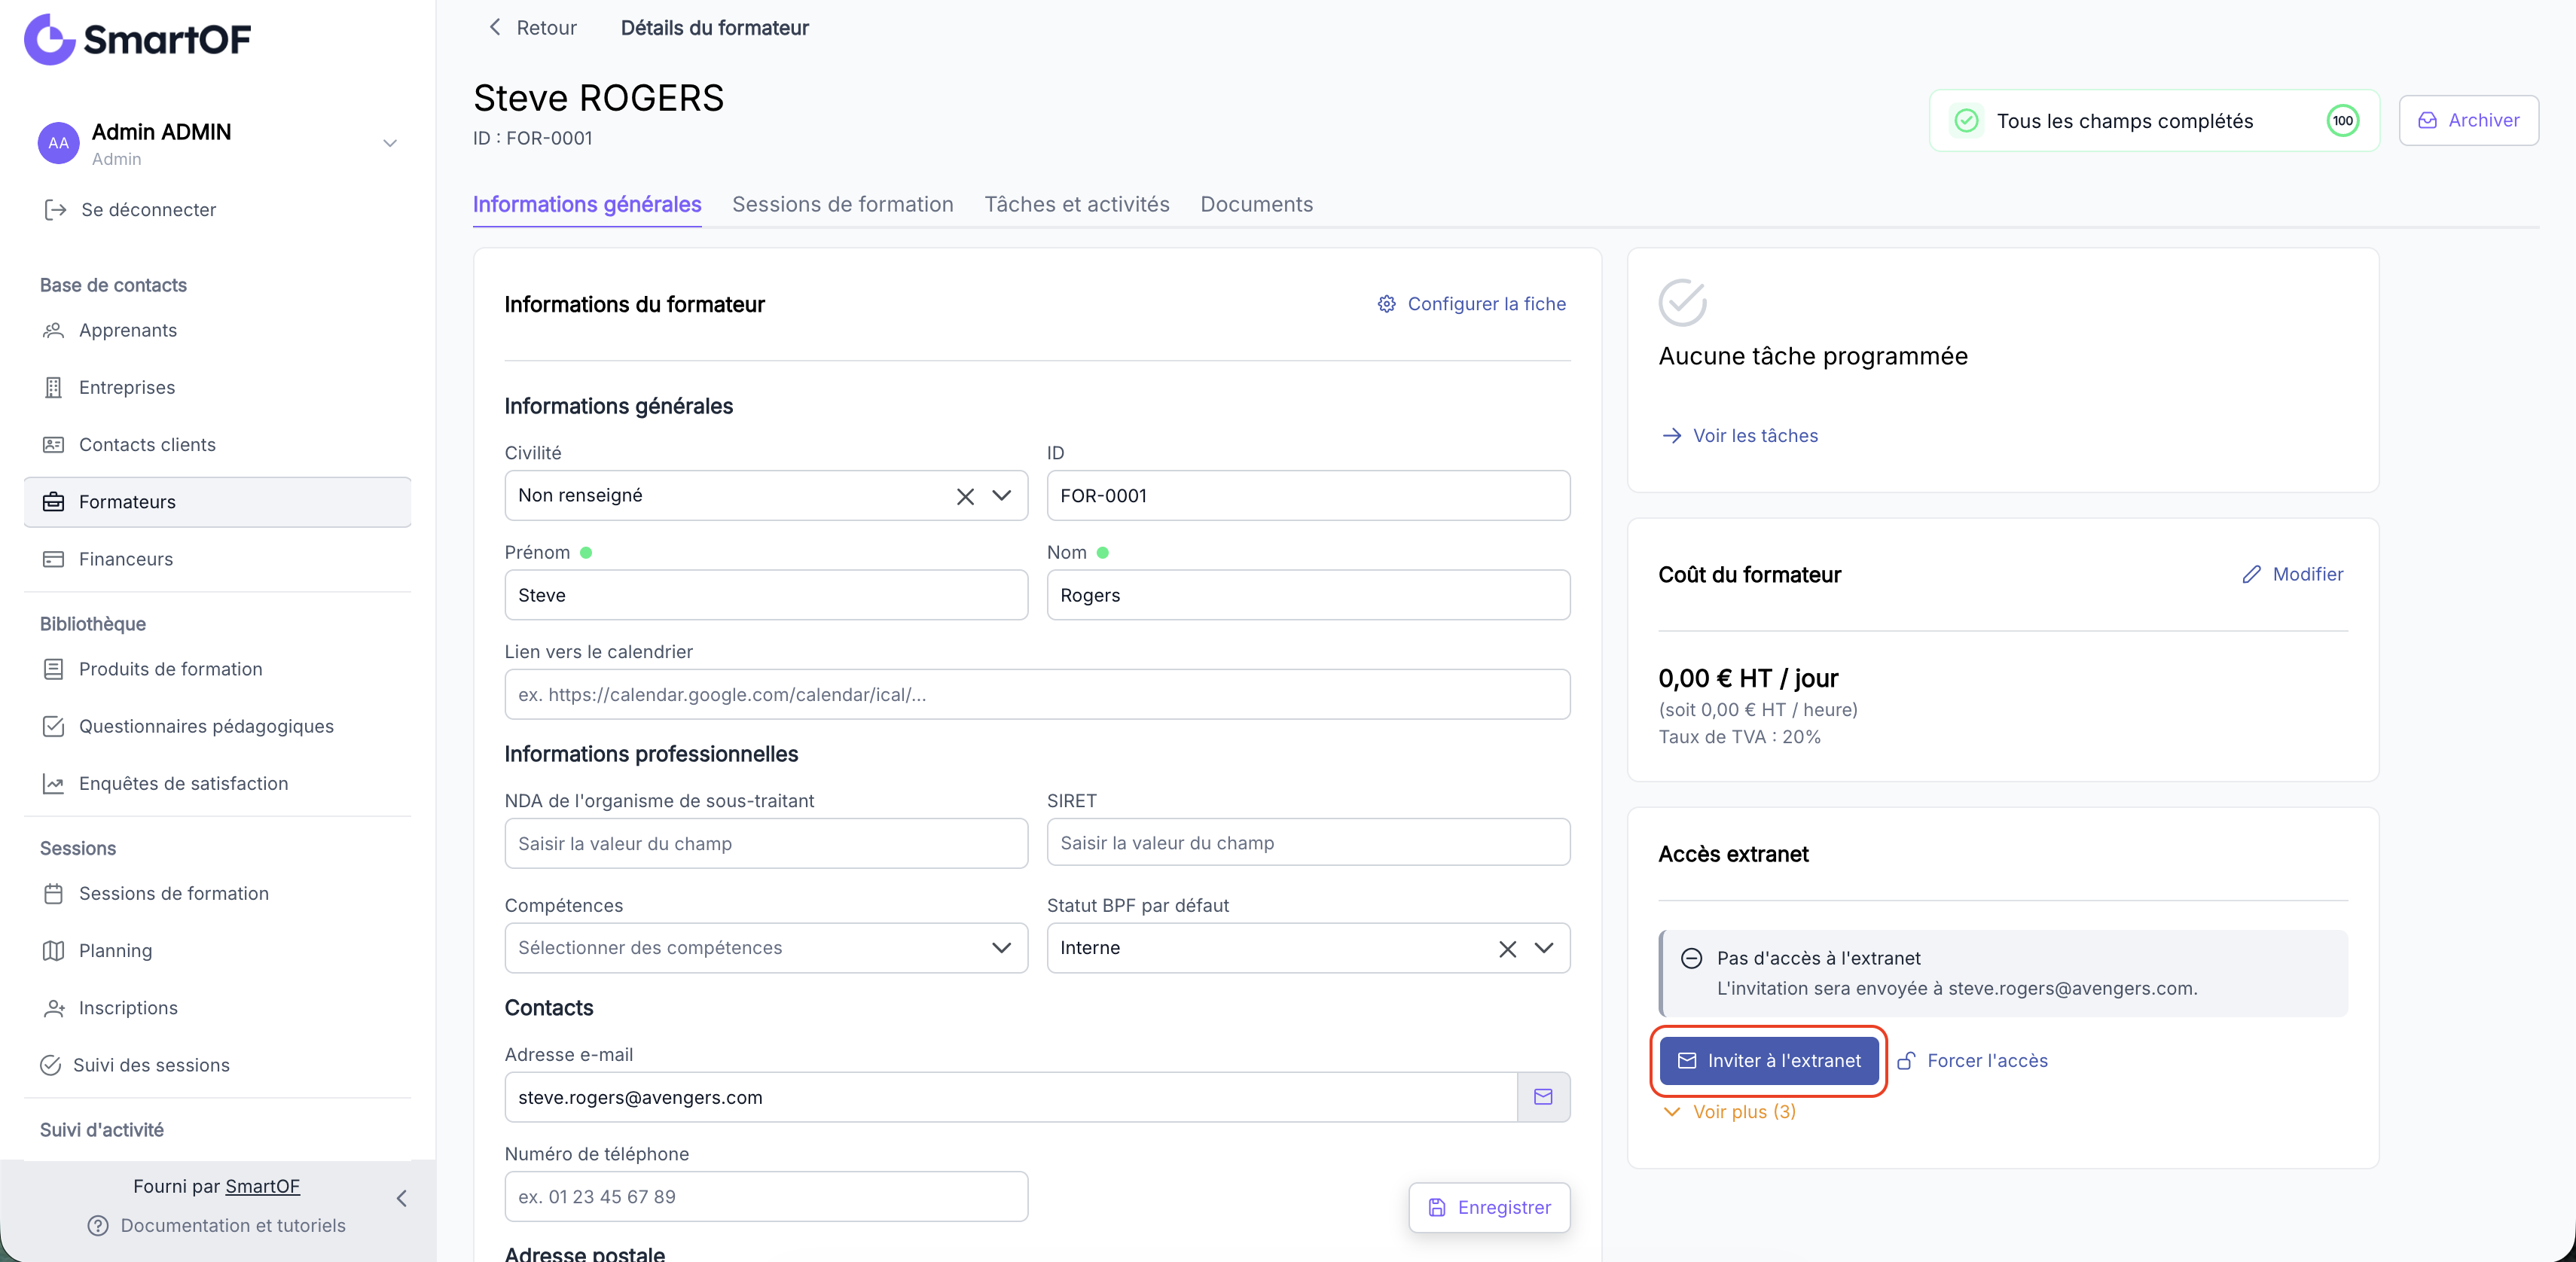
Task: Click the Numéro de téléphone field
Action: pyautogui.click(x=766, y=1196)
